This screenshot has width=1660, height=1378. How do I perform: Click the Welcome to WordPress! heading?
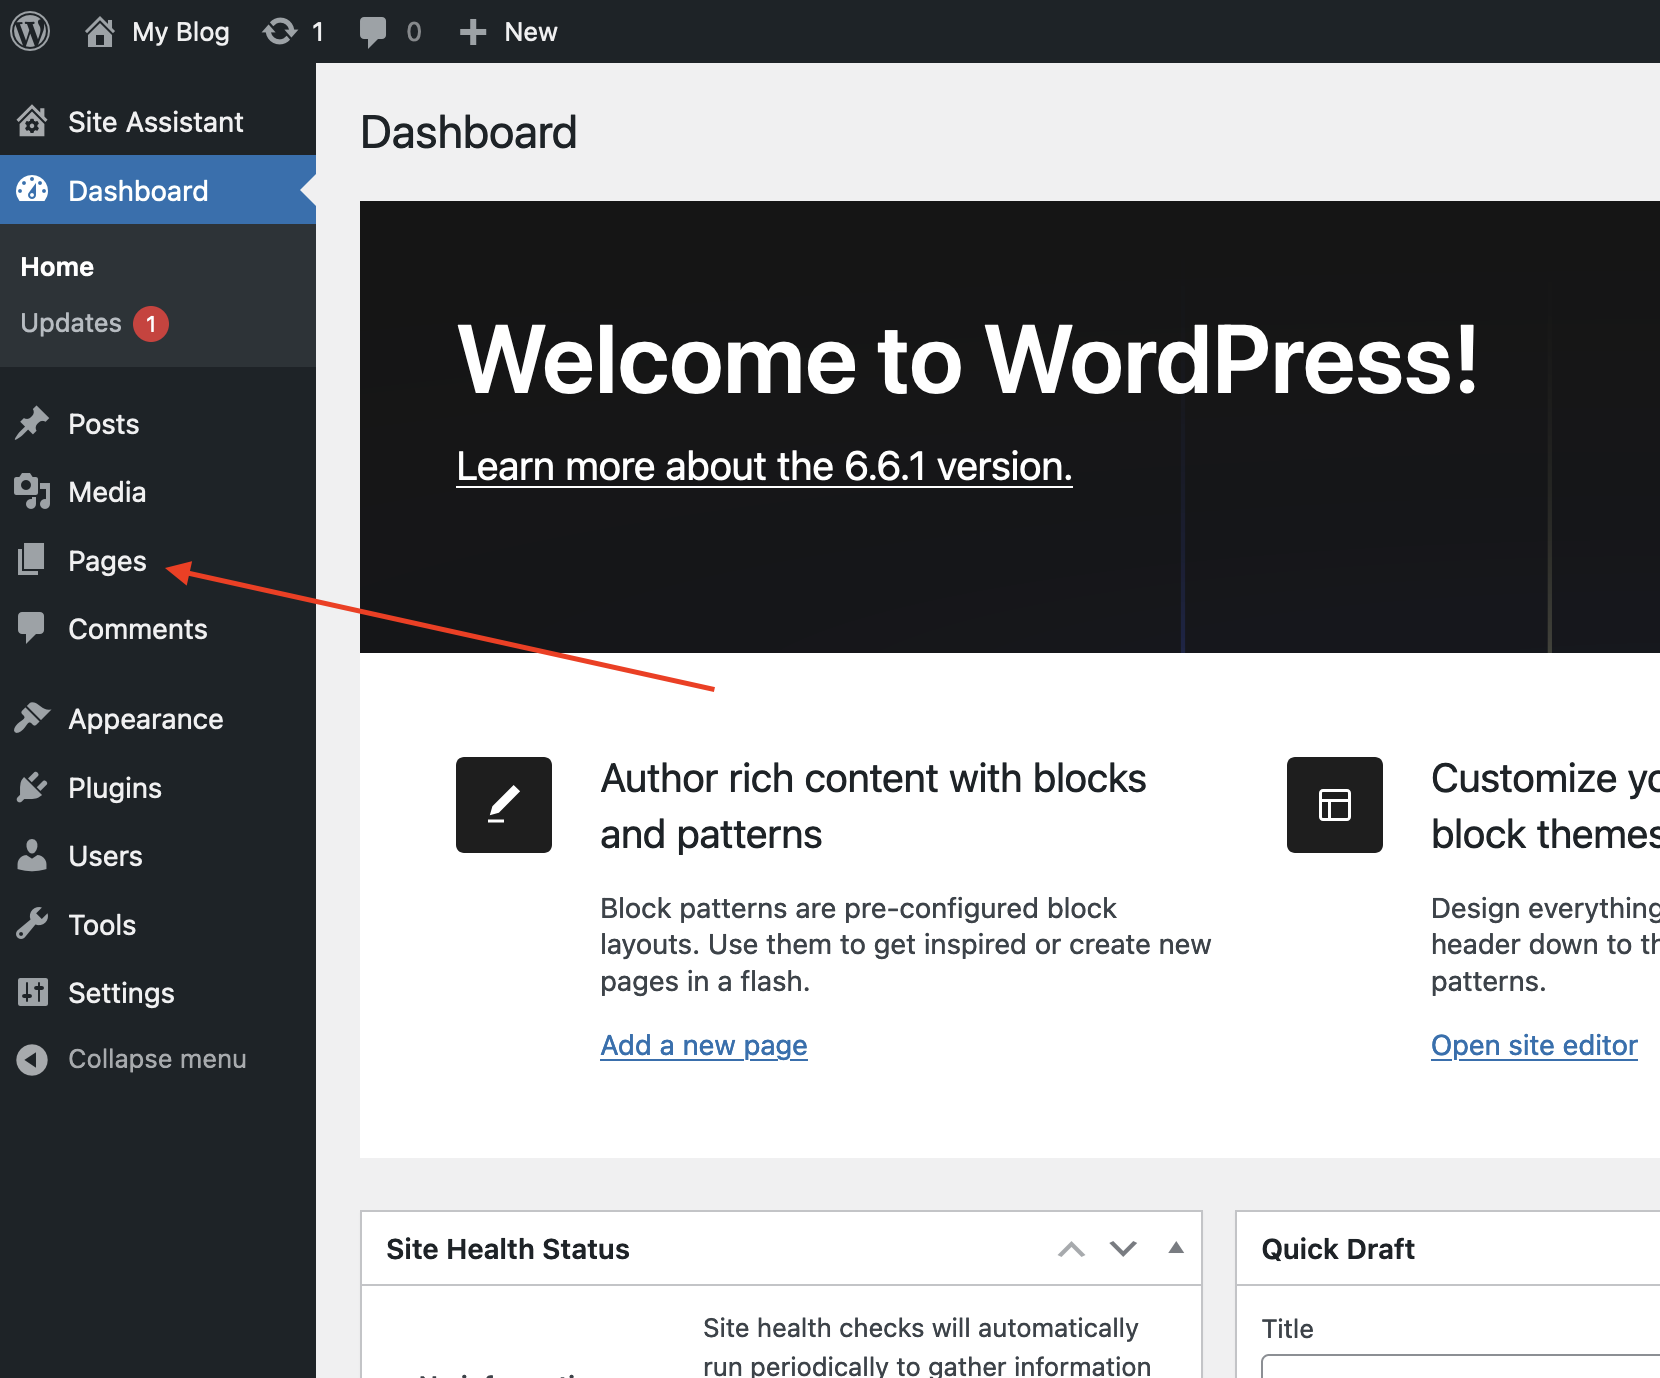click(x=967, y=360)
